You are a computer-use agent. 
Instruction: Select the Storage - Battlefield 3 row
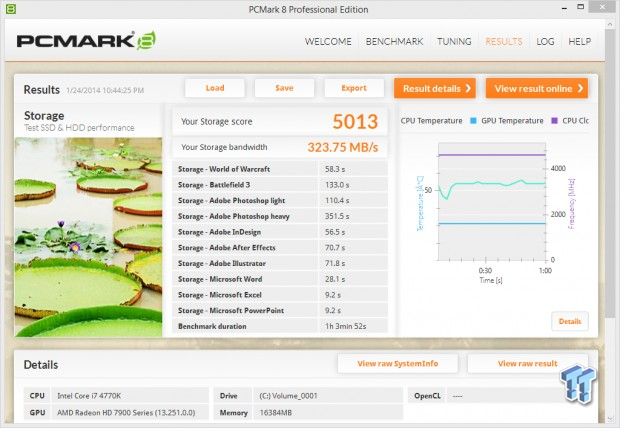280,185
